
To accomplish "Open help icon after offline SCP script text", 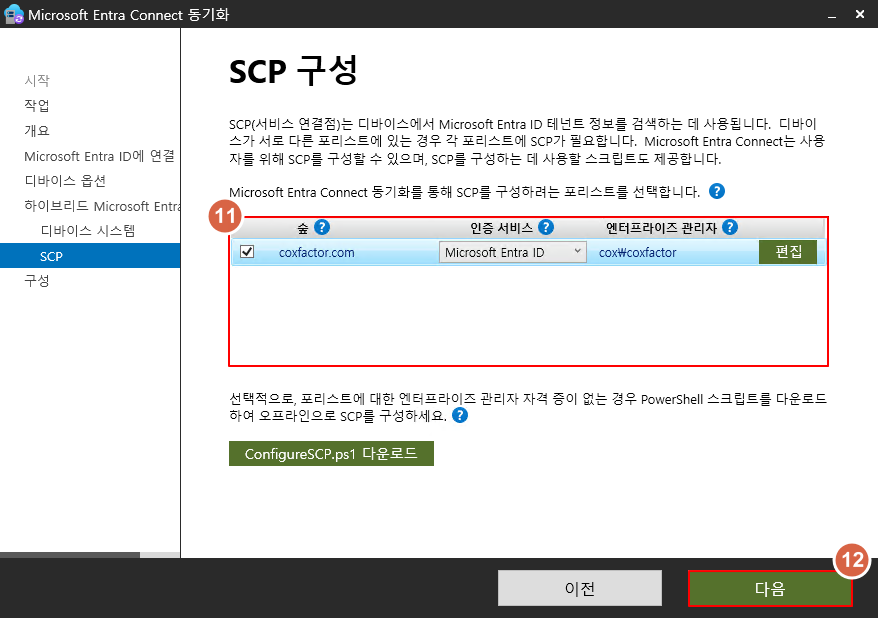I will click(x=460, y=415).
